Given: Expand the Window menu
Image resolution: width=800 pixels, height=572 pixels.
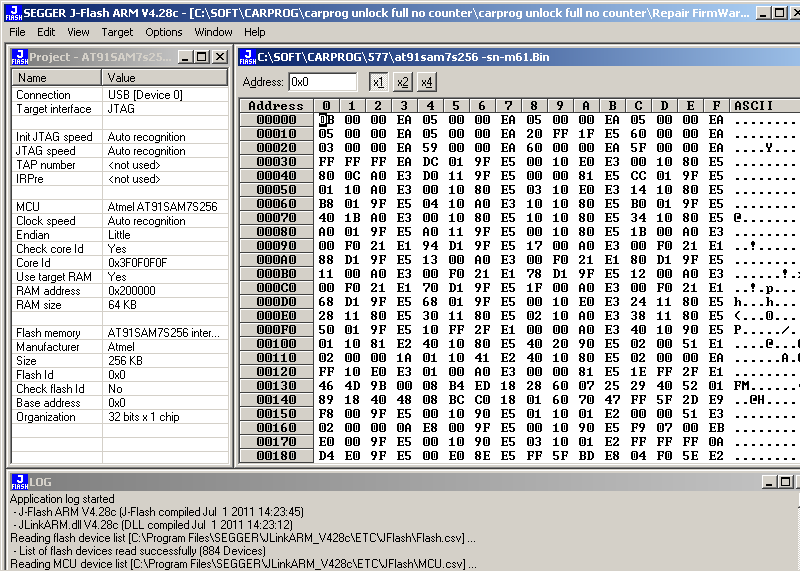Looking at the screenshot, I should pos(213,32).
